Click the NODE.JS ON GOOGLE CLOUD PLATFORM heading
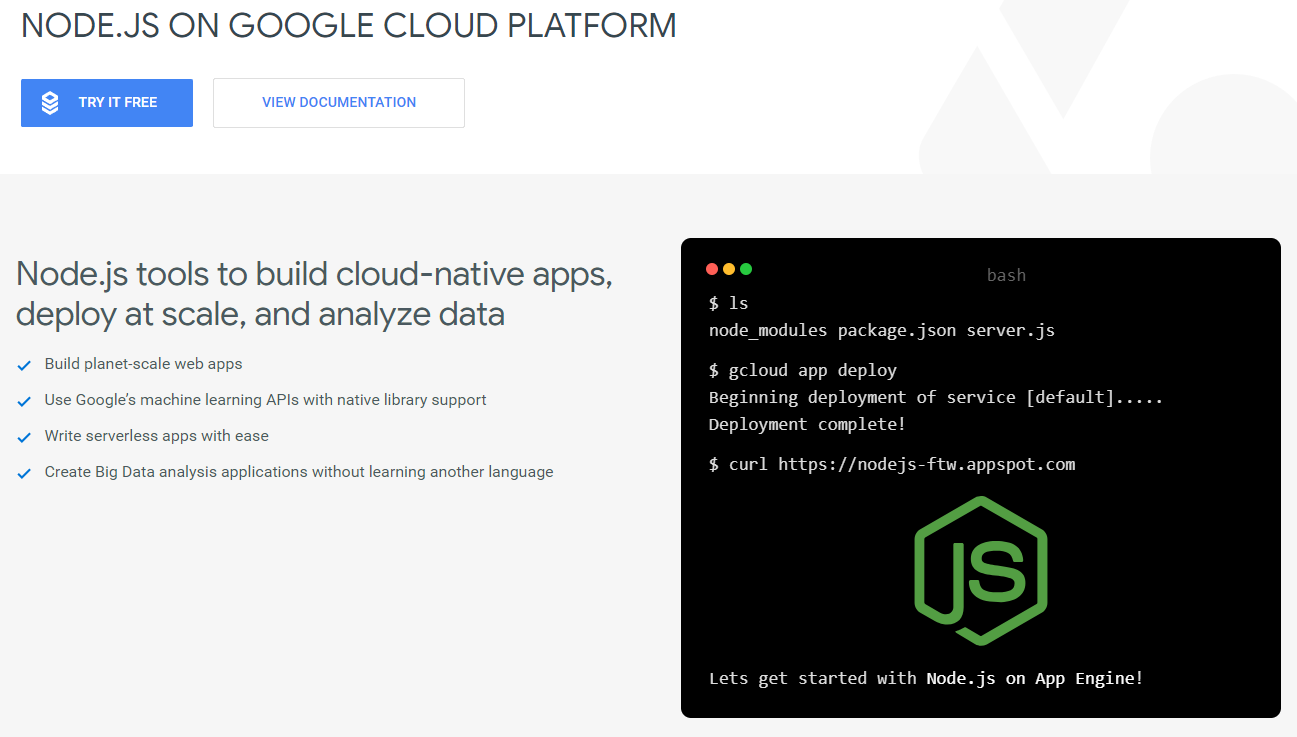Image resolution: width=1297 pixels, height=737 pixels. point(349,26)
